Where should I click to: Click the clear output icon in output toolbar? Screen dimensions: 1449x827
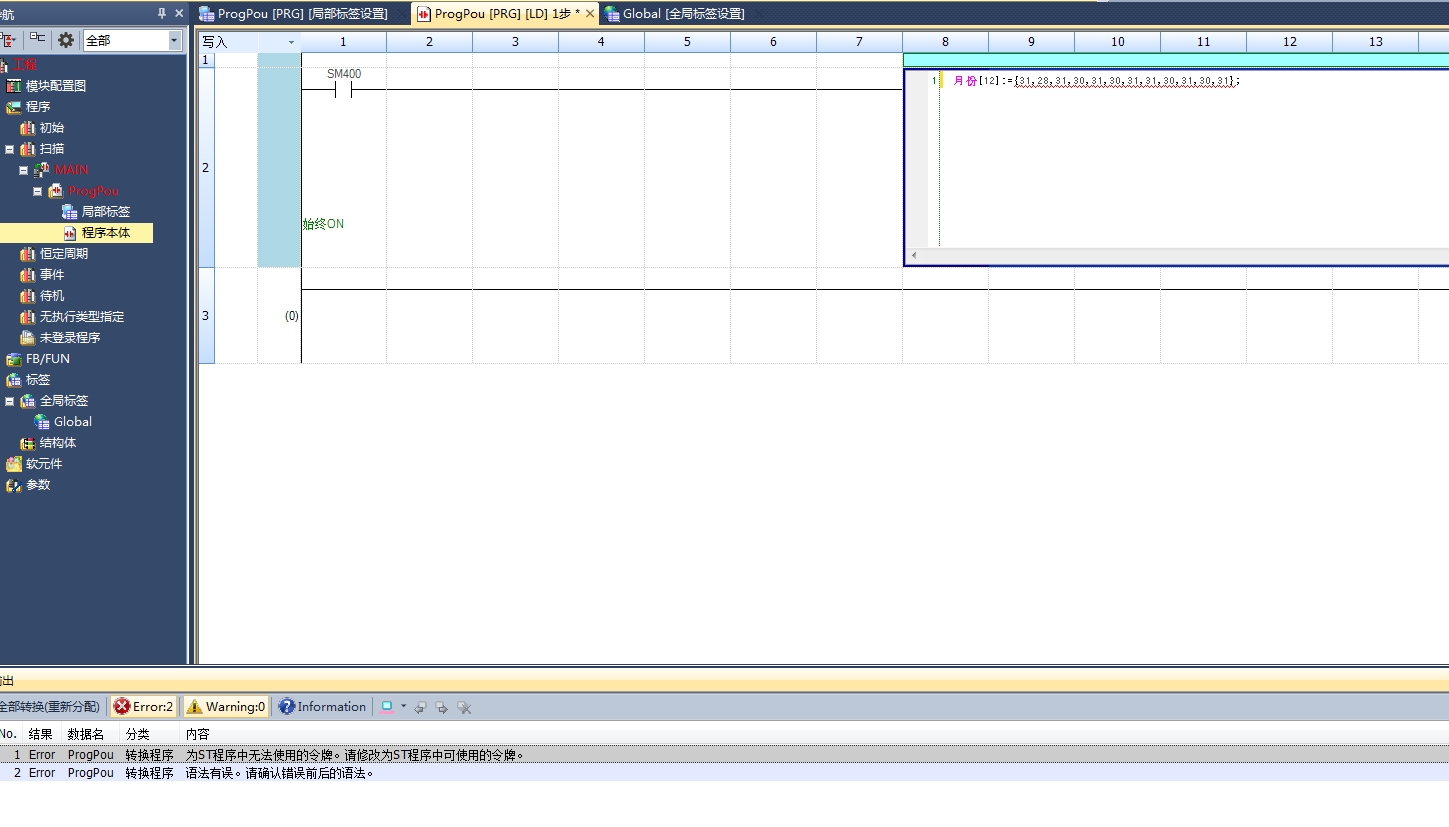click(x=464, y=707)
